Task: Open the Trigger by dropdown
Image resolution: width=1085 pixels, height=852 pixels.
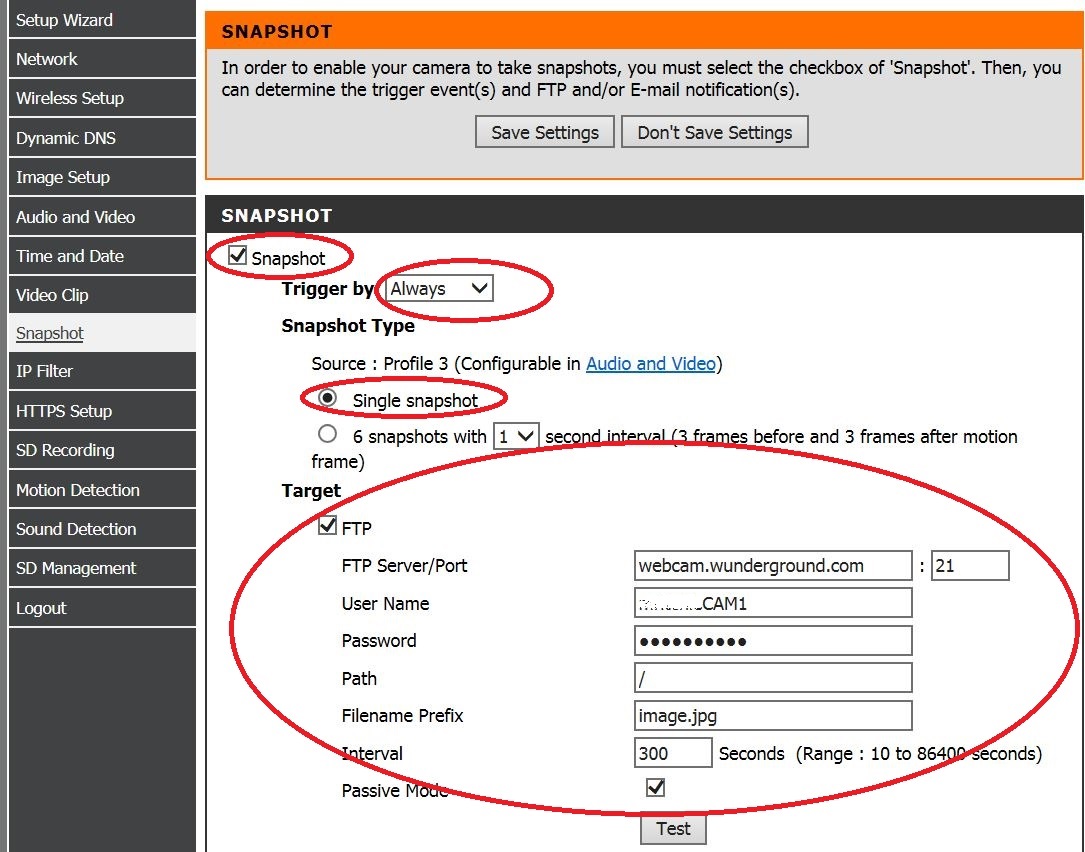Action: point(439,289)
